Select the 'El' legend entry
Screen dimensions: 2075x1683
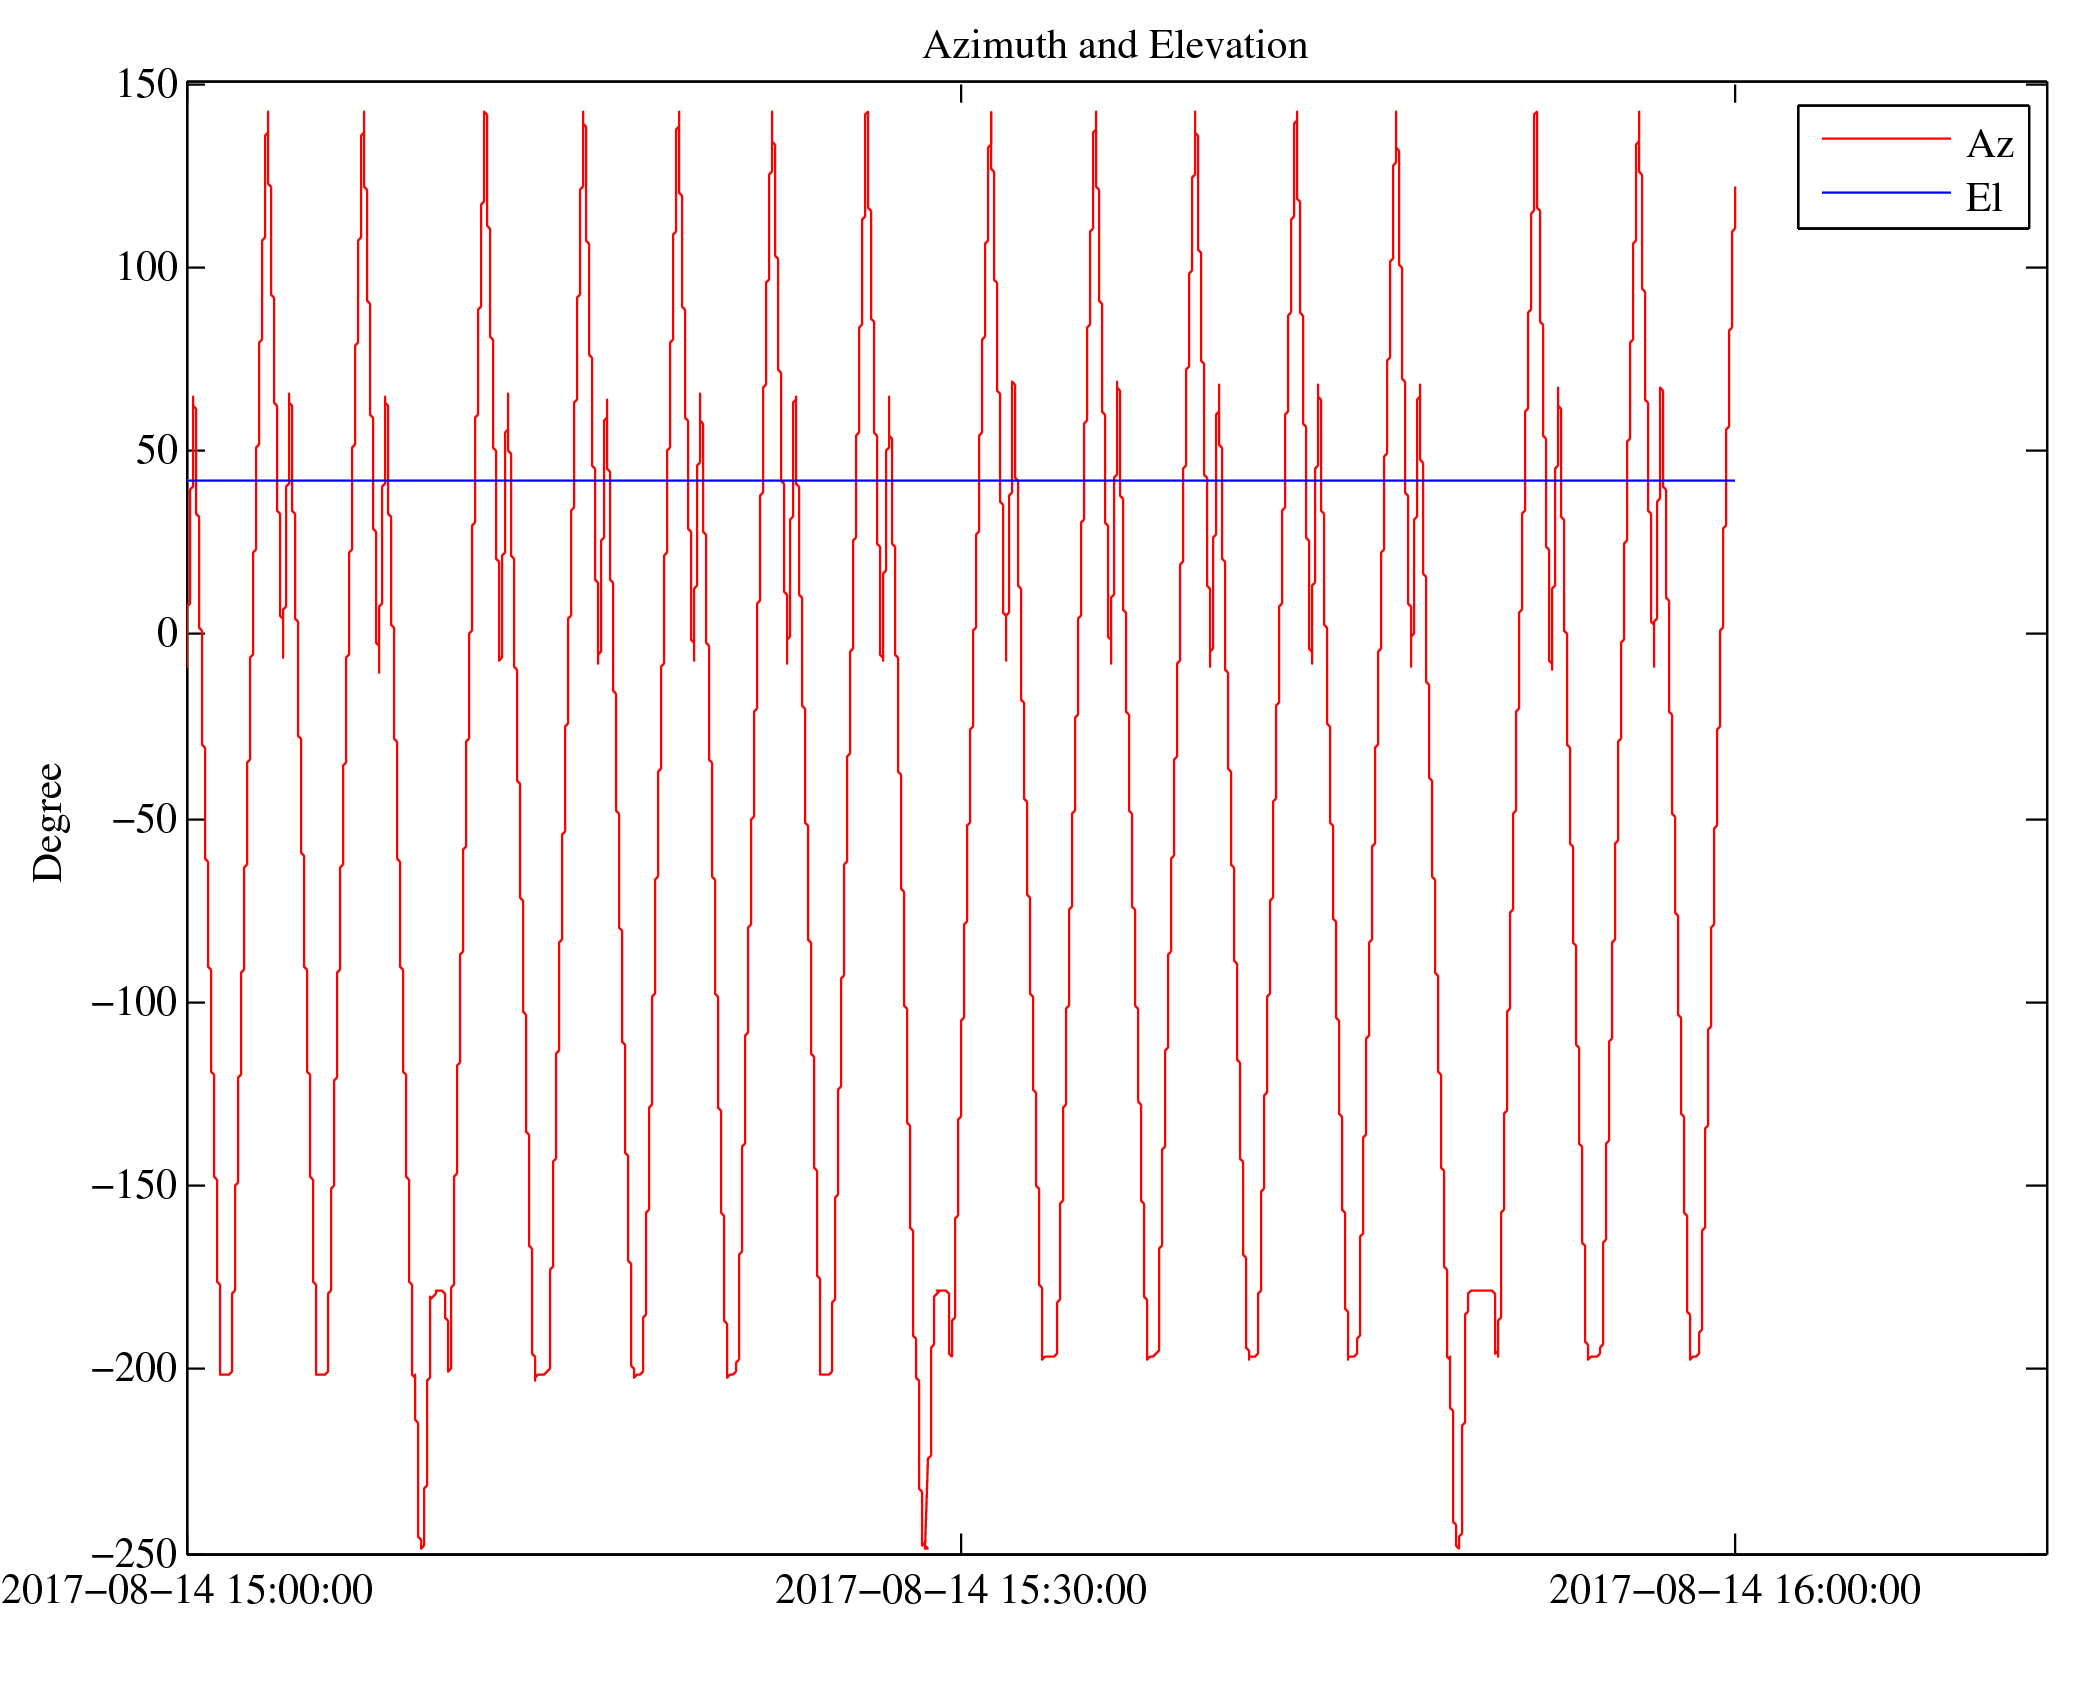pyautogui.click(x=1985, y=197)
